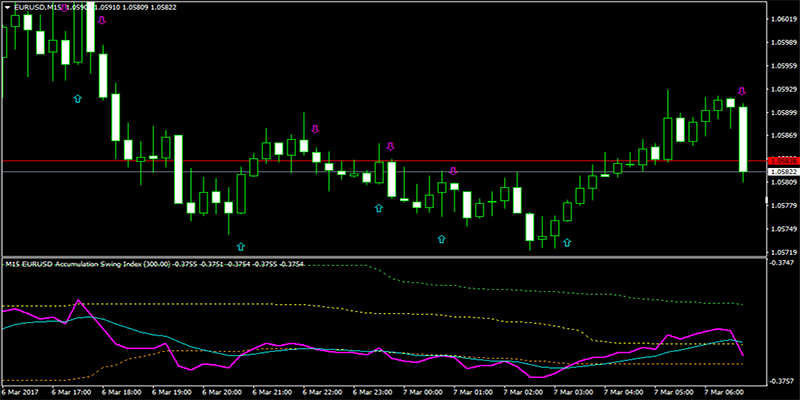This screenshot has width=800, height=400.
Task: Click the -0.3747 indicator scale value
Action: click(783, 262)
